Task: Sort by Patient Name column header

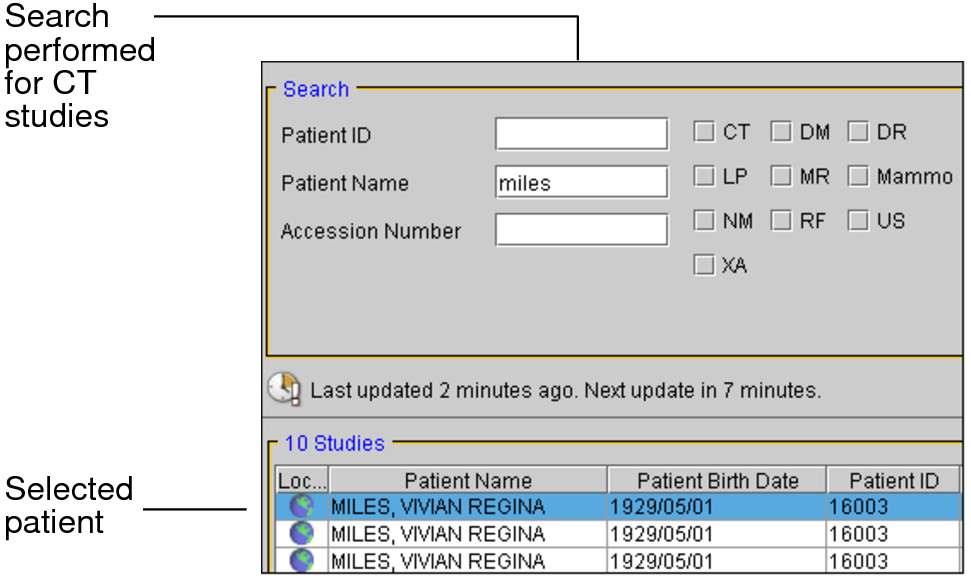Action: coord(468,481)
